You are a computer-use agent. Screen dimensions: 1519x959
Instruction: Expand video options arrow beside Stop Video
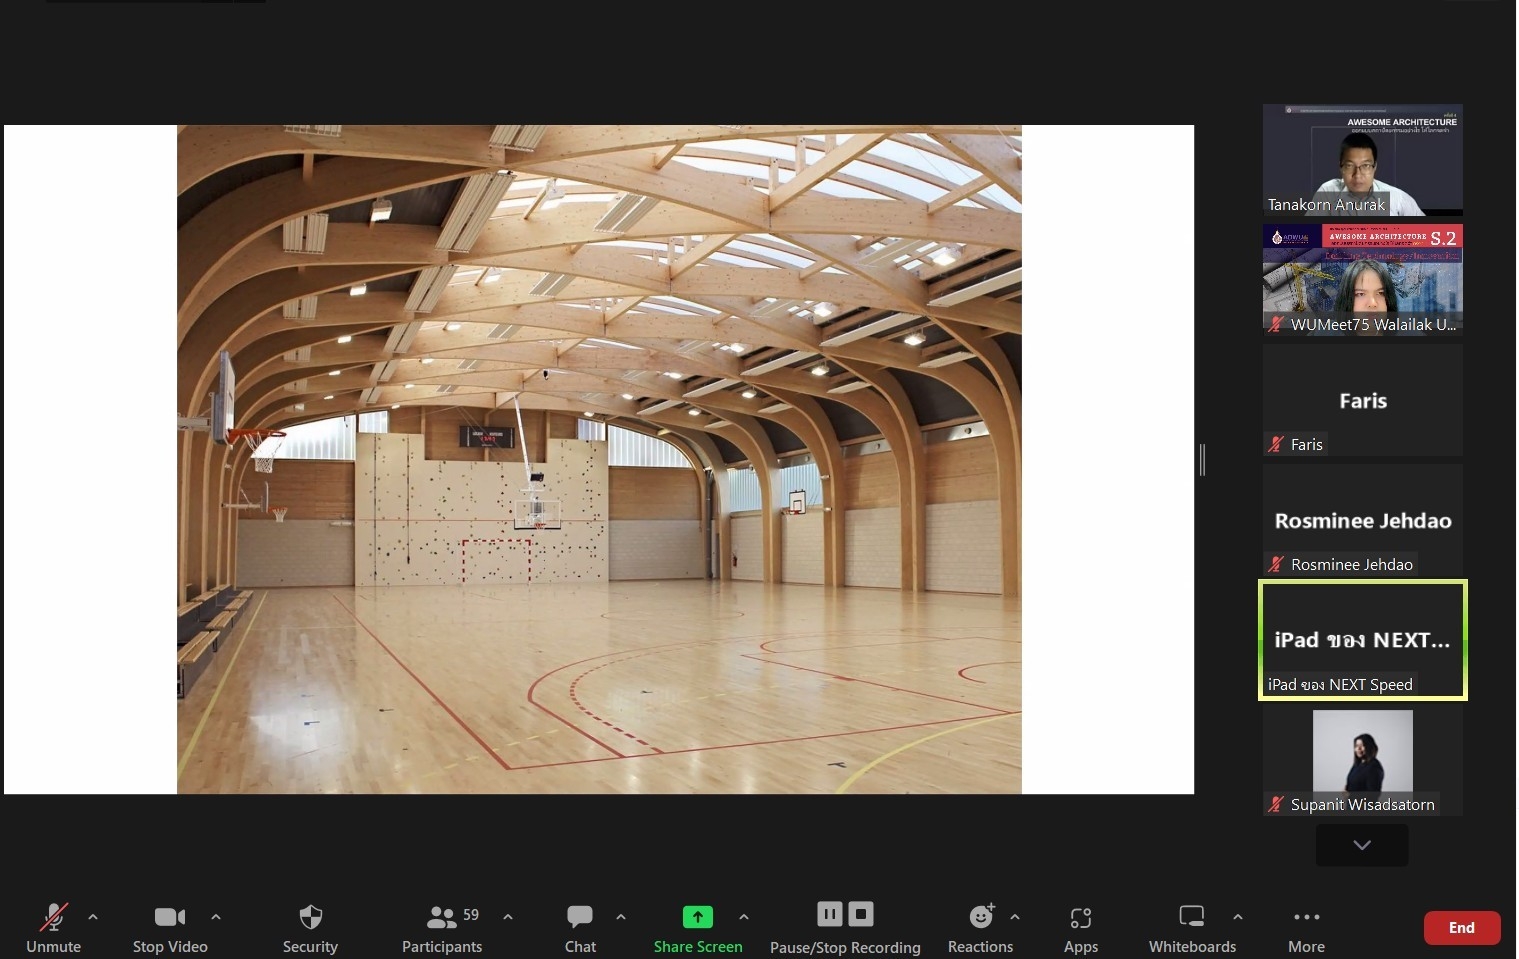click(216, 916)
